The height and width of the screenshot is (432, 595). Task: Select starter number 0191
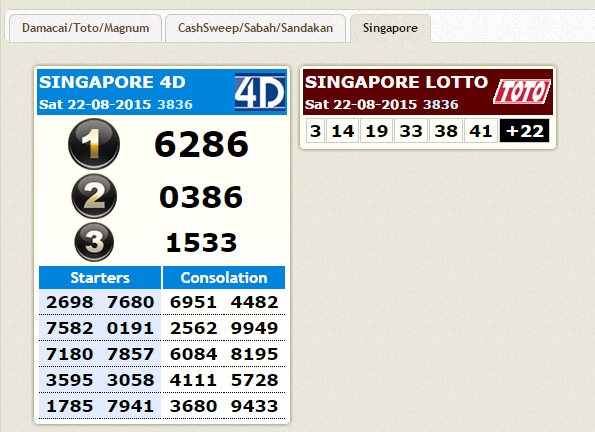point(131,328)
